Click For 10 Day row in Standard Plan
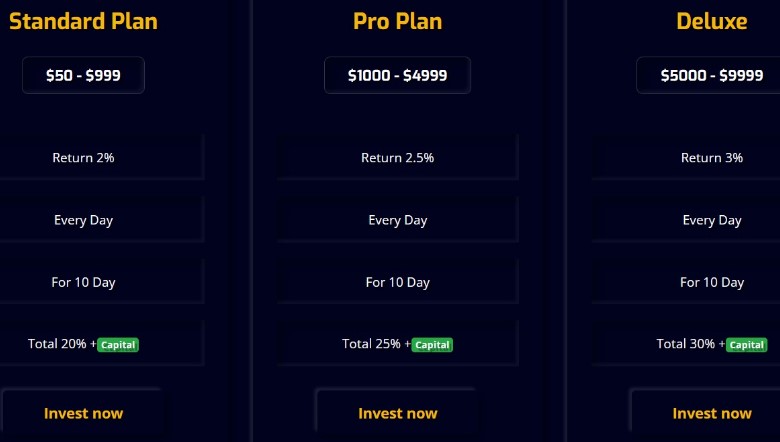The image size is (780, 442). (101, 282)
